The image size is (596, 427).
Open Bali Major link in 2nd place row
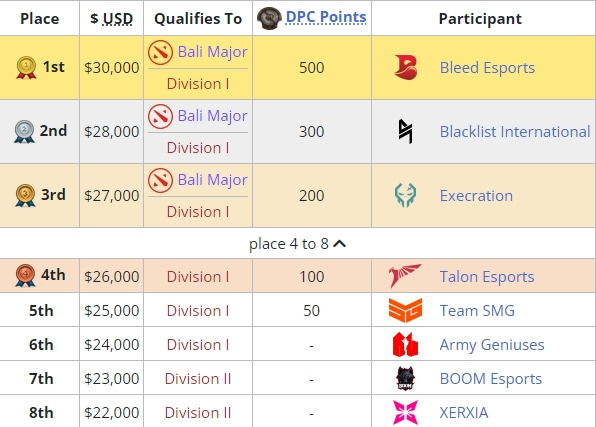(212, 116)
